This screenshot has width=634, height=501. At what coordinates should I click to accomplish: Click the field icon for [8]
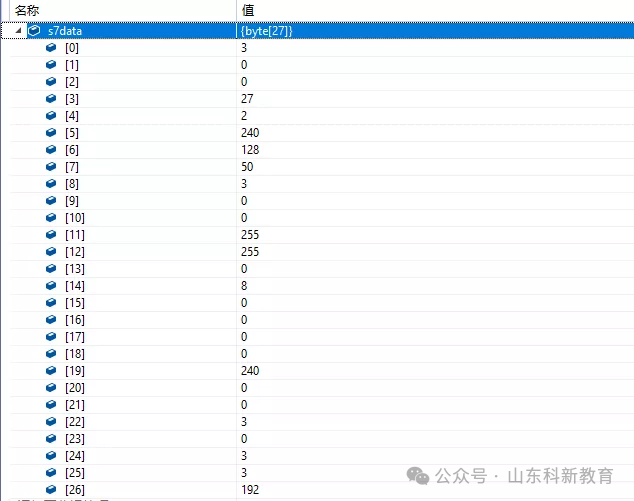pos(51,184)
